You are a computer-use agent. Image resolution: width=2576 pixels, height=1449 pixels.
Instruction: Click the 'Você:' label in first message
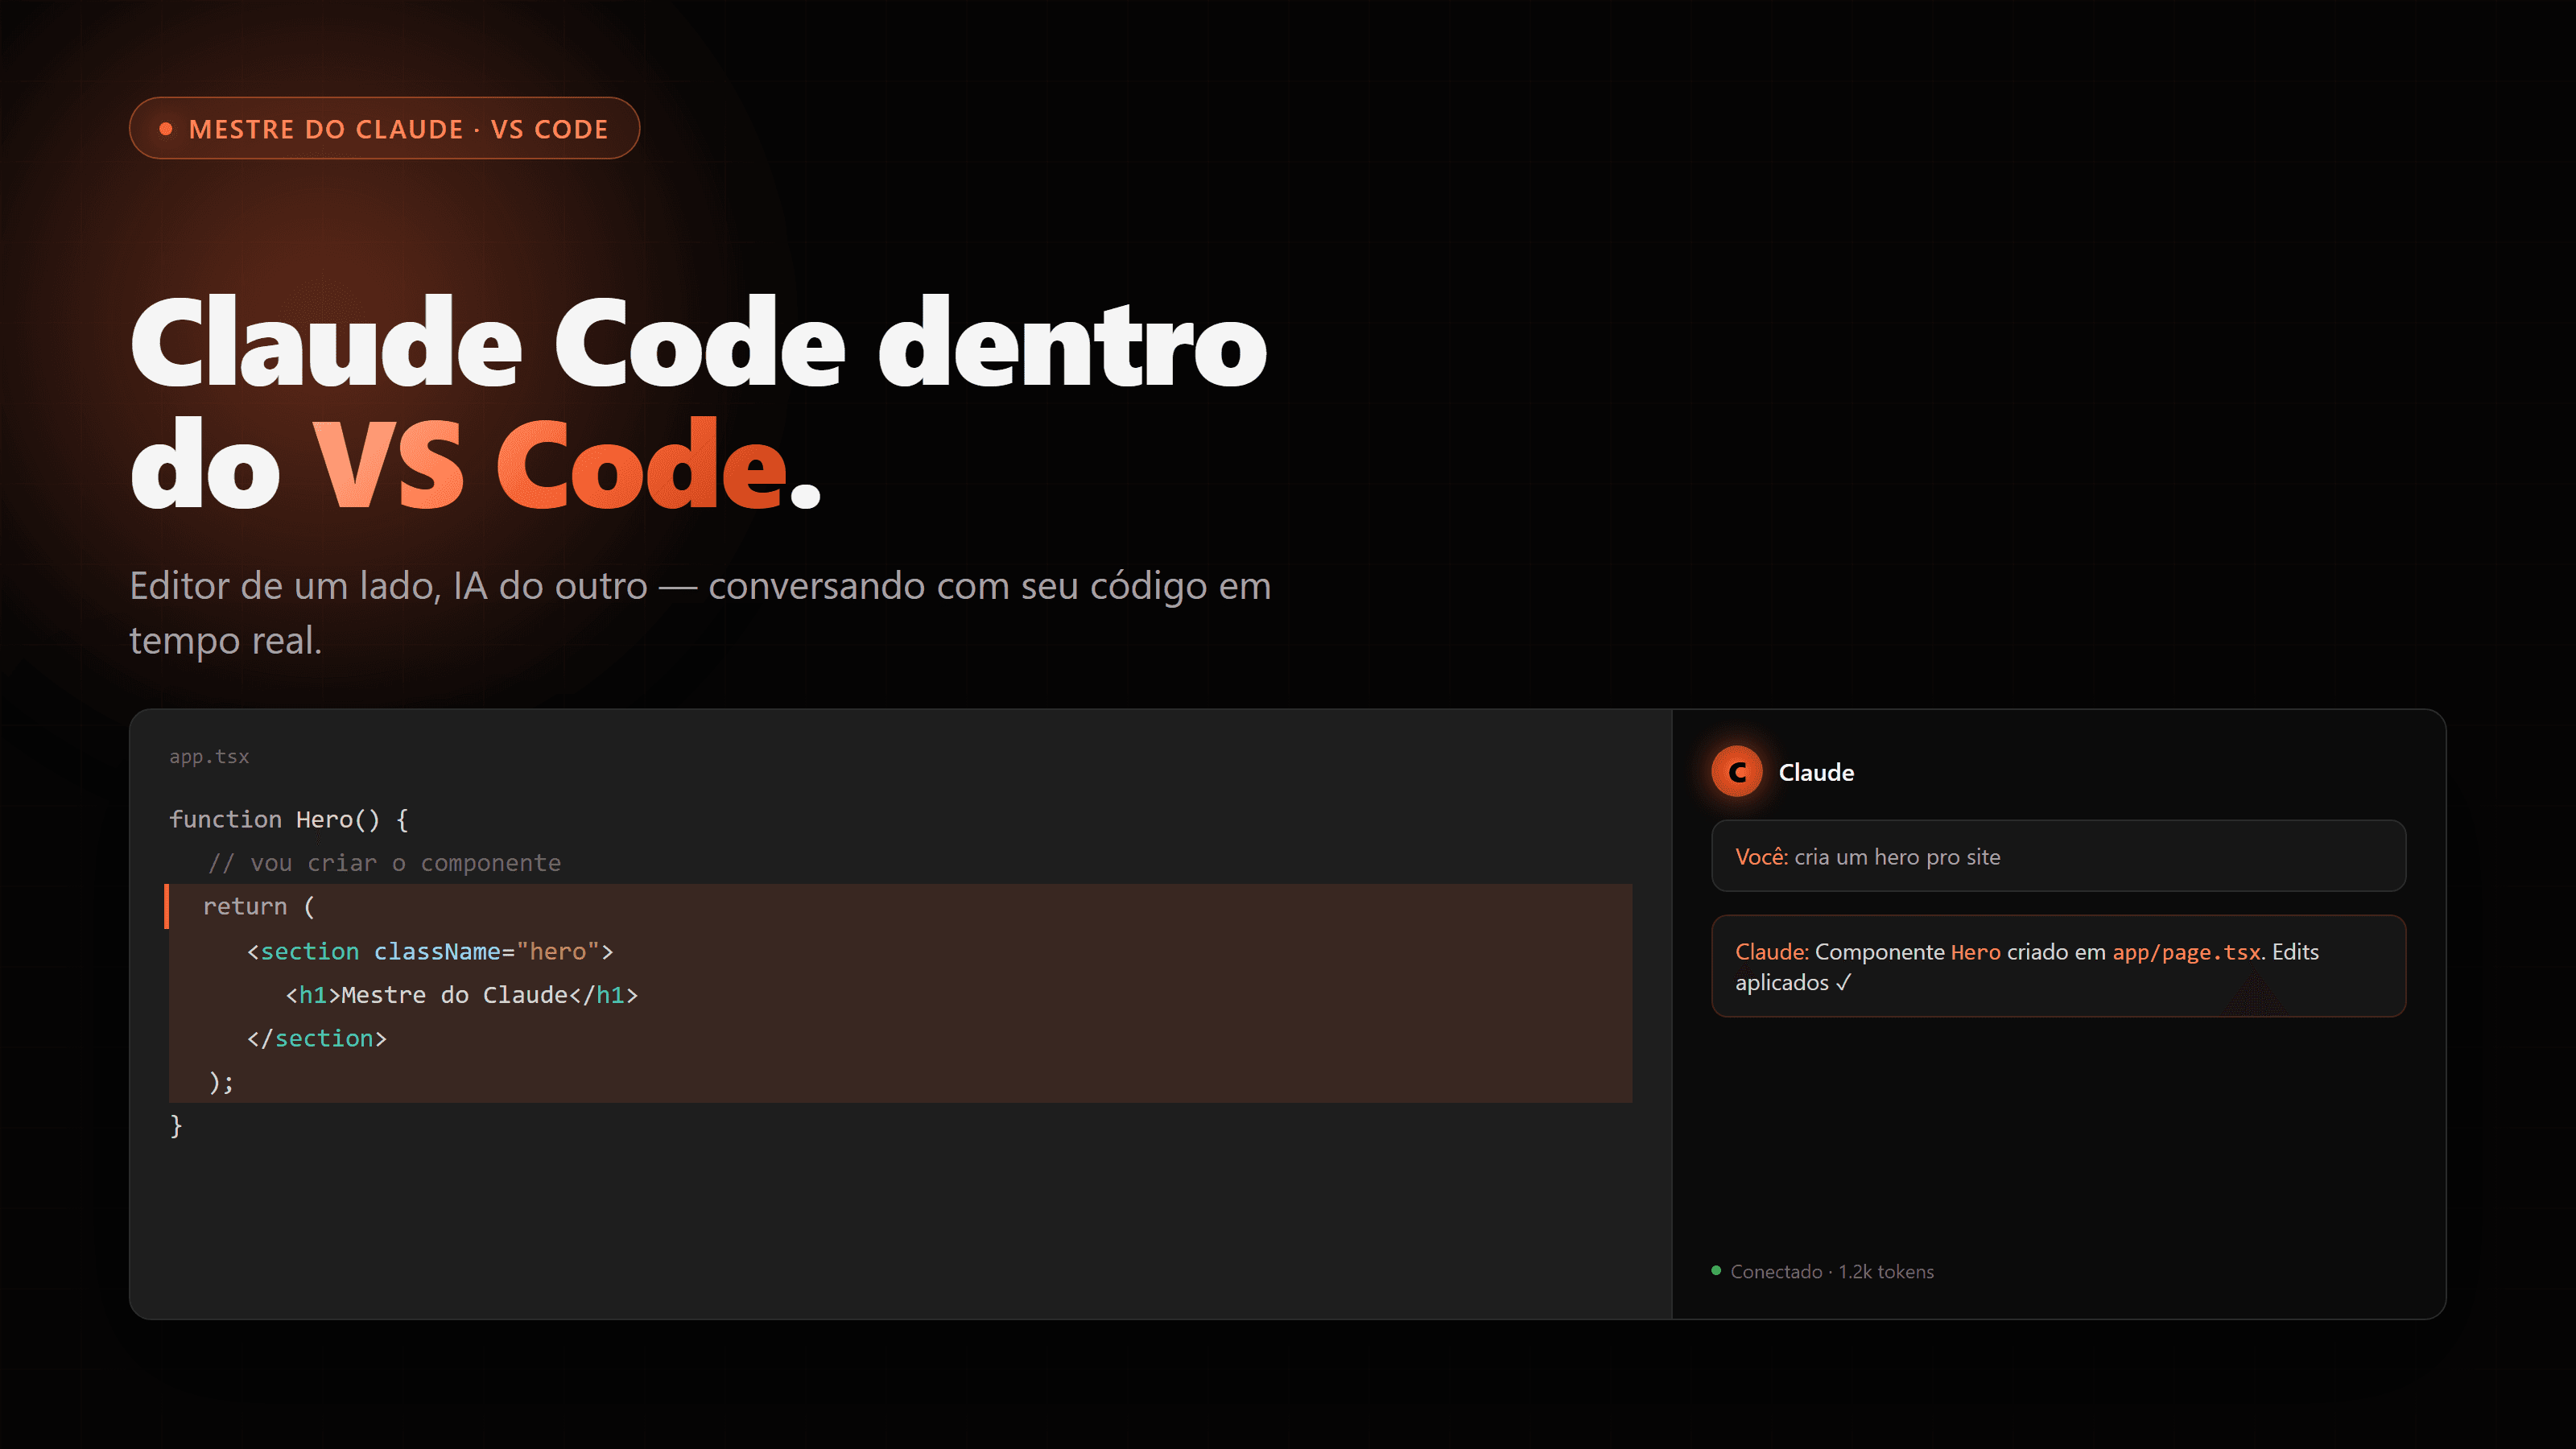click(1762, 857)
